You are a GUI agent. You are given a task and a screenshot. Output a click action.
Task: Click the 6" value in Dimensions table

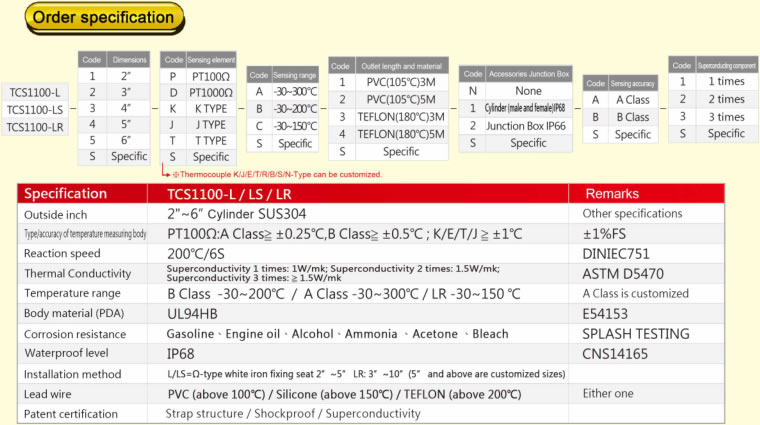126,140
